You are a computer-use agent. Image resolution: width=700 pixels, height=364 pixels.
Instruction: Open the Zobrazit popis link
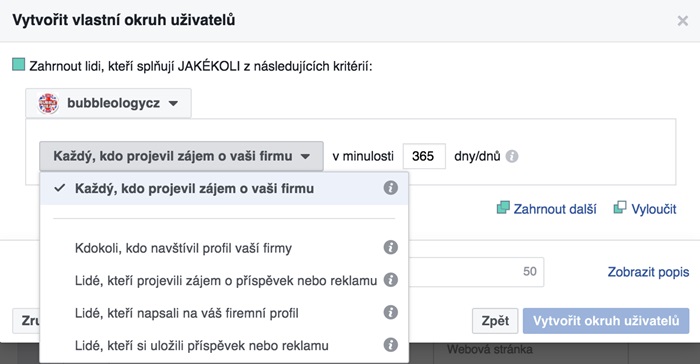pos(648,272)
